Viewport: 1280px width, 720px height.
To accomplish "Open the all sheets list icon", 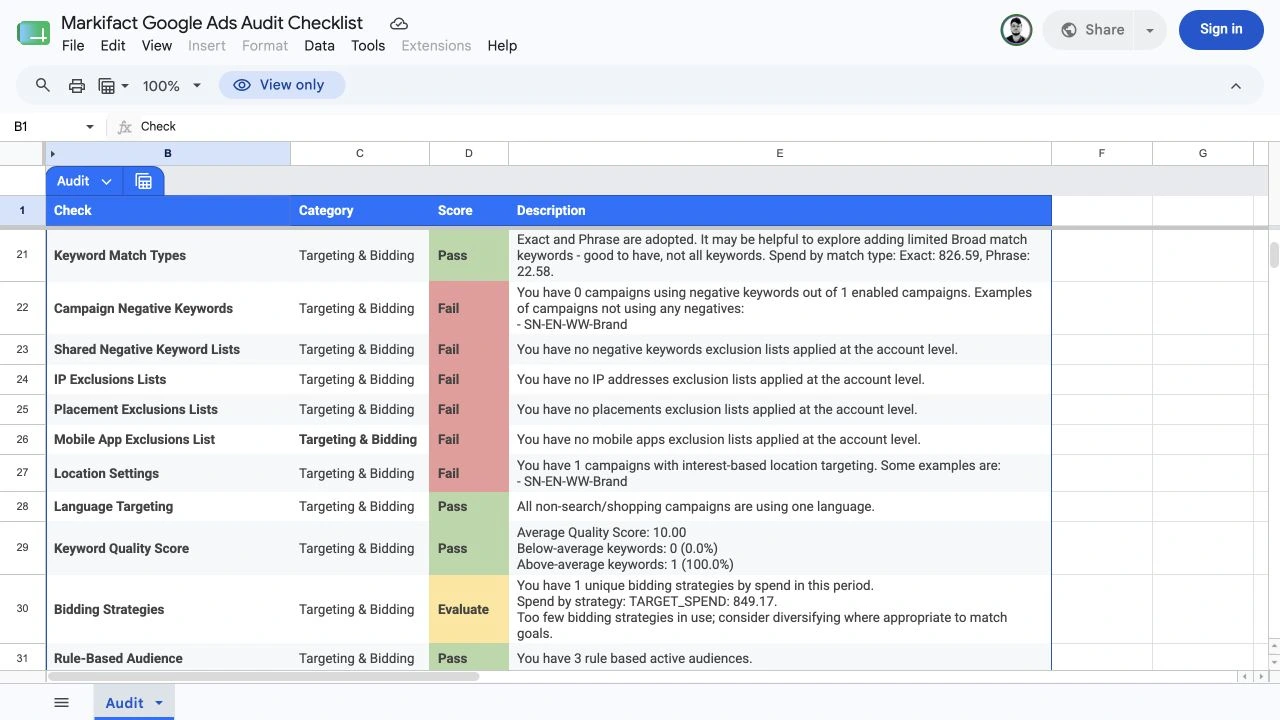I will tap(61, 703).
